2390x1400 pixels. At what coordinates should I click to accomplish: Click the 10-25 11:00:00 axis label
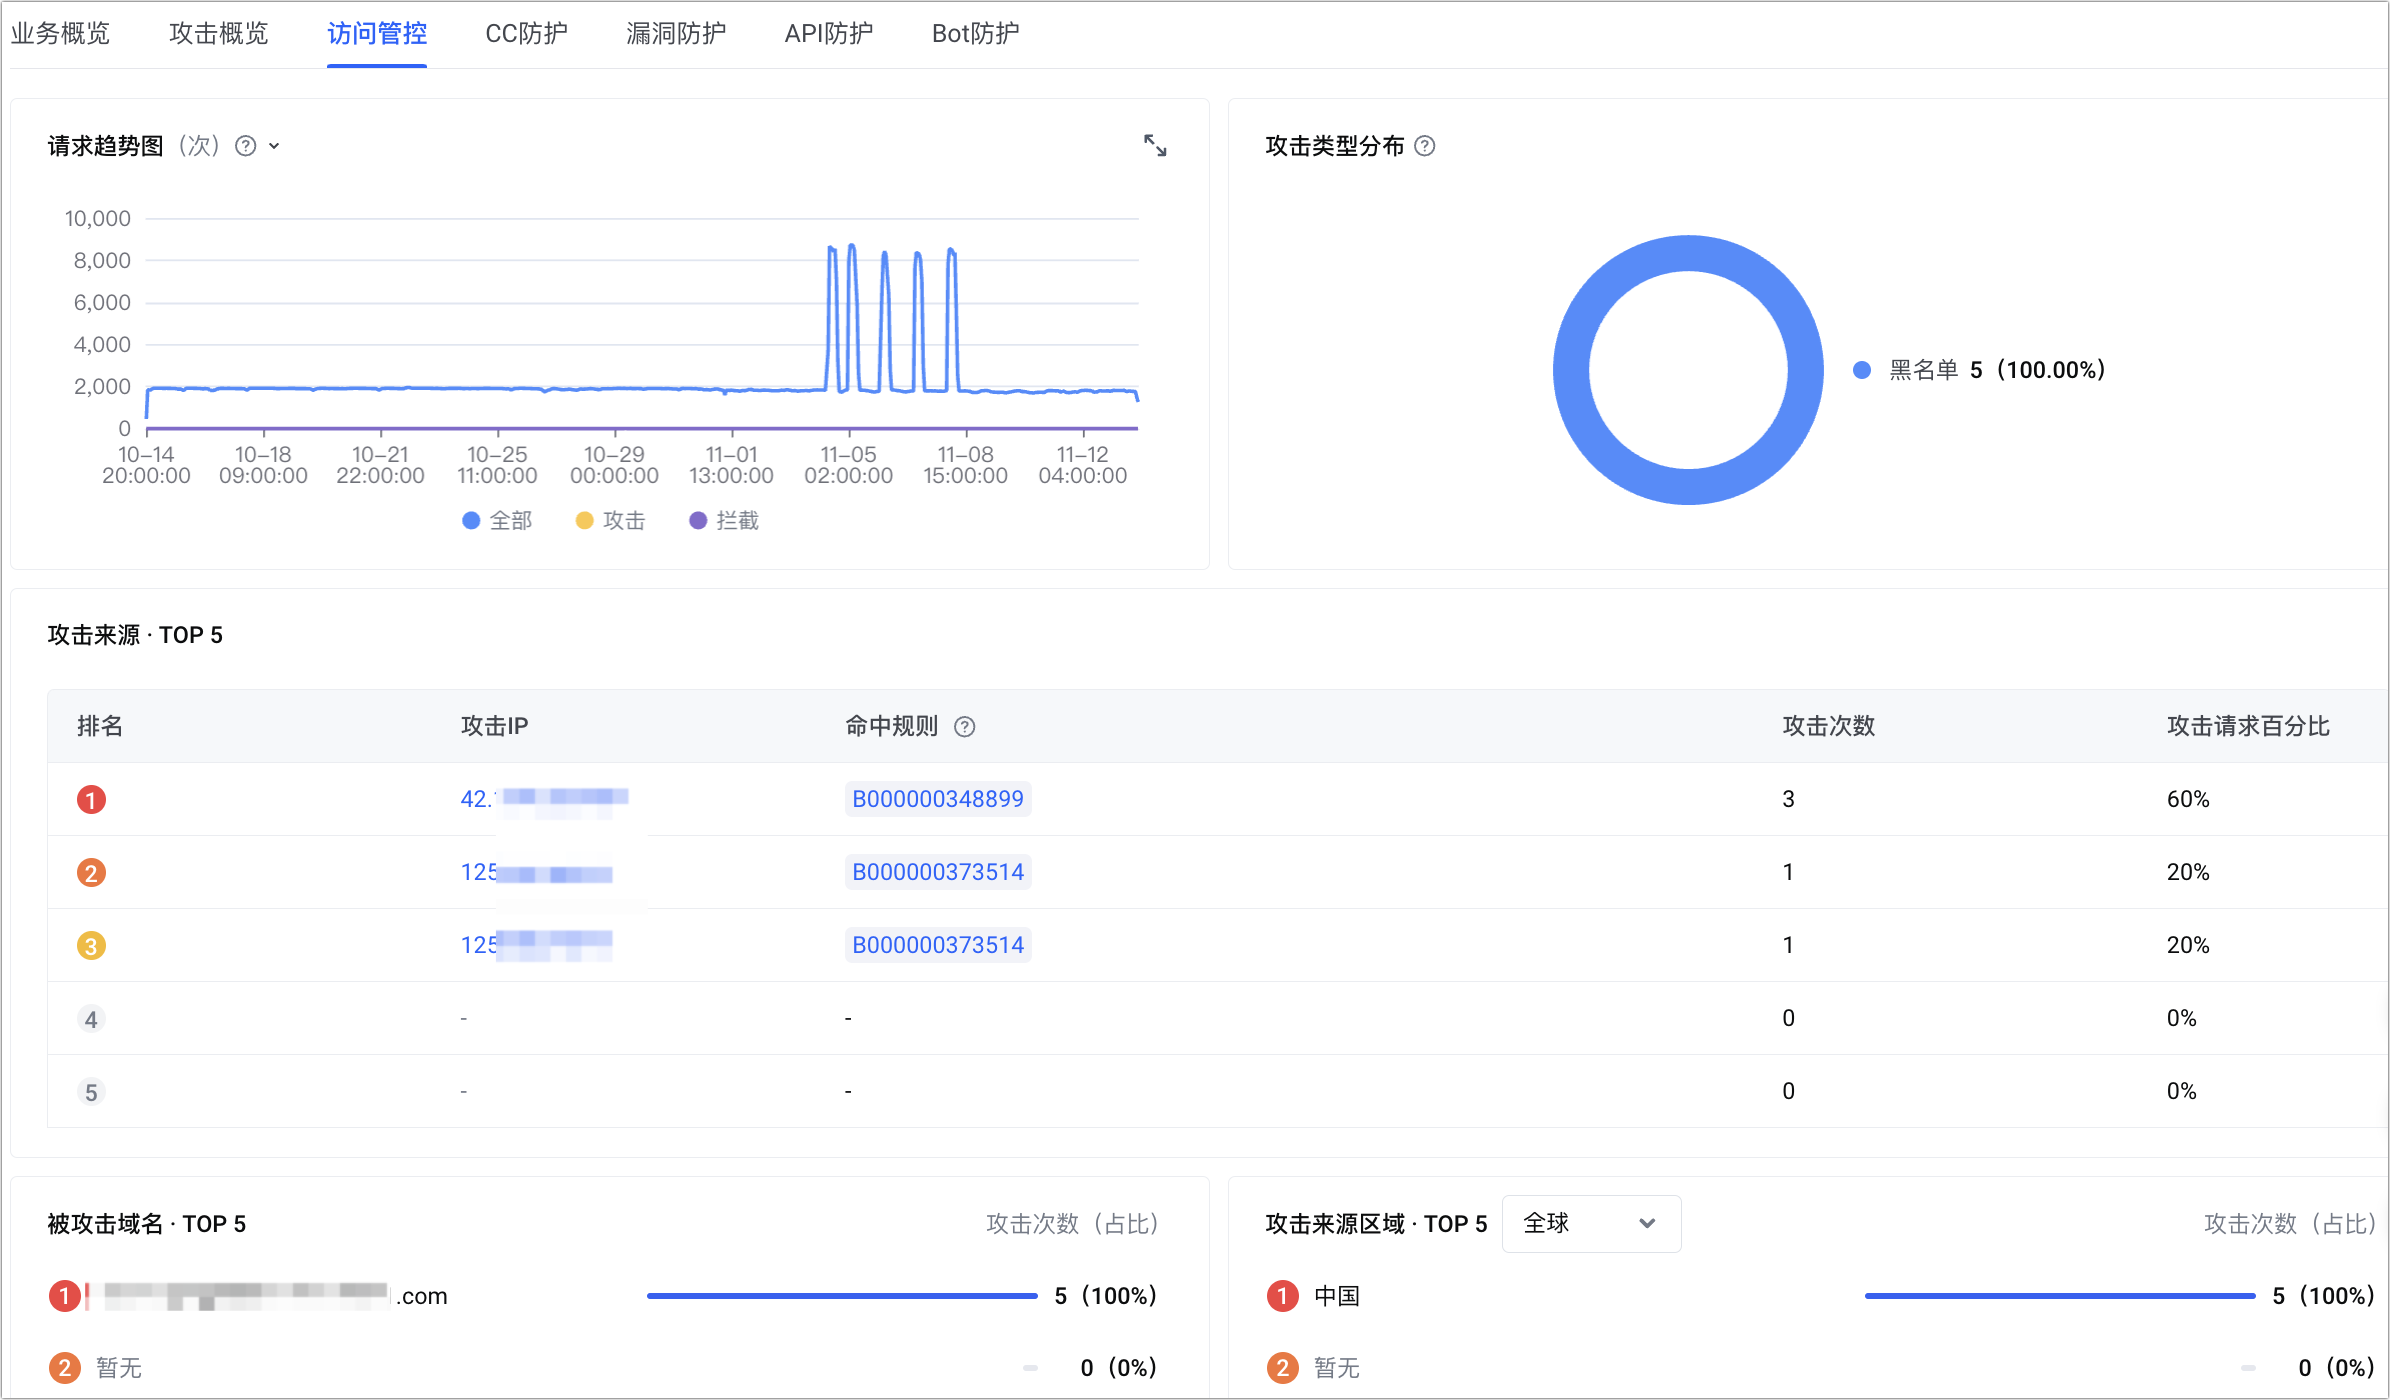coord(497,465)
